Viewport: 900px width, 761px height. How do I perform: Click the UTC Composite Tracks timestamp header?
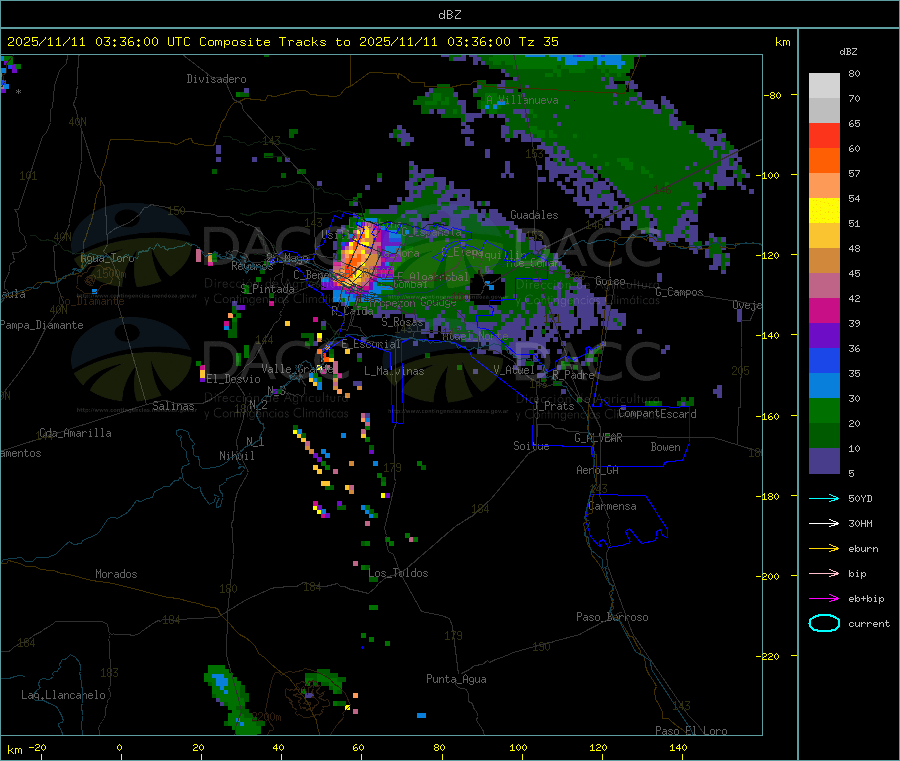283,42
